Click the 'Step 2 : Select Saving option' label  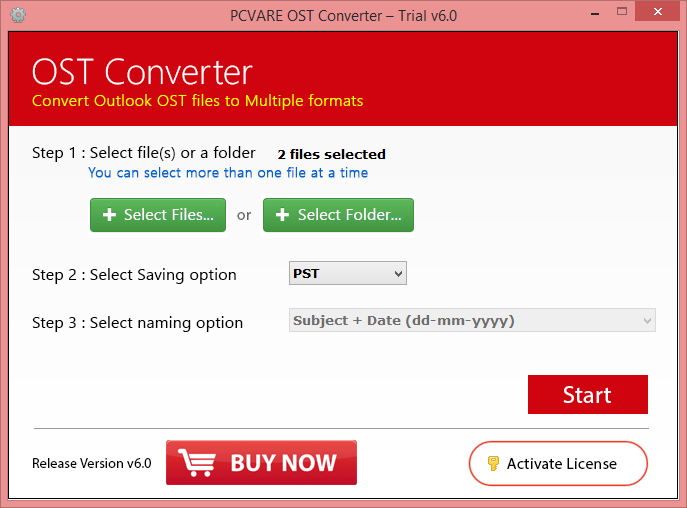point(134,275)
